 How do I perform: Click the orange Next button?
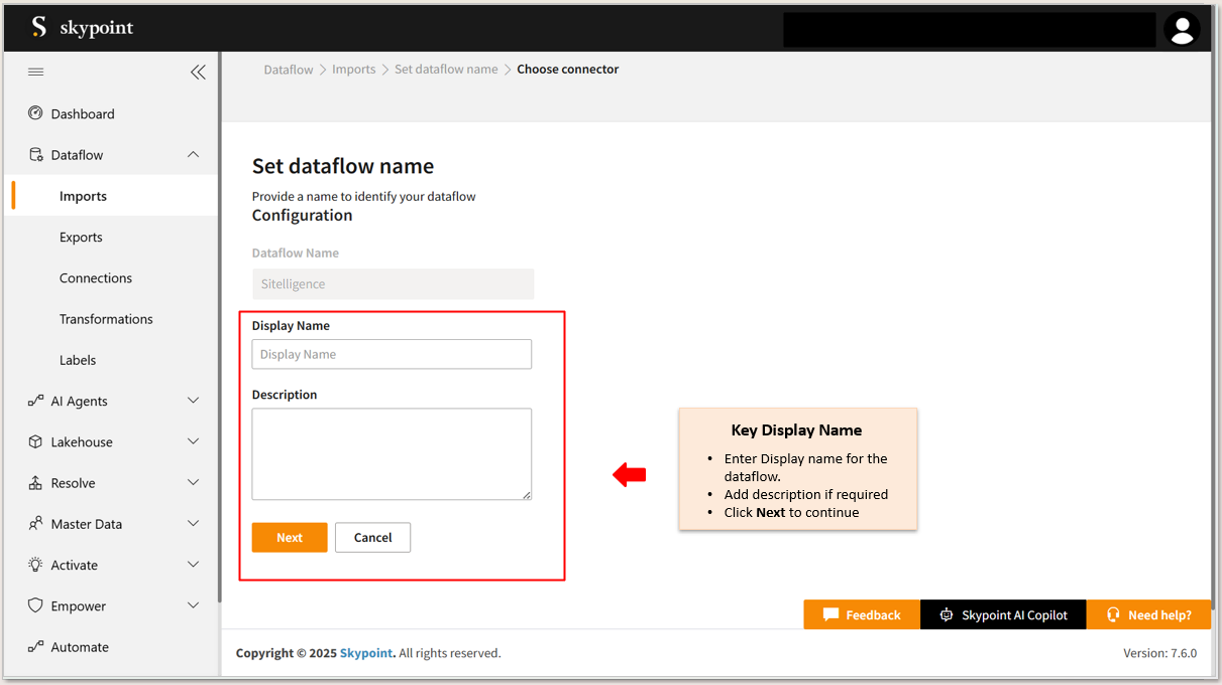click(289, 537)
